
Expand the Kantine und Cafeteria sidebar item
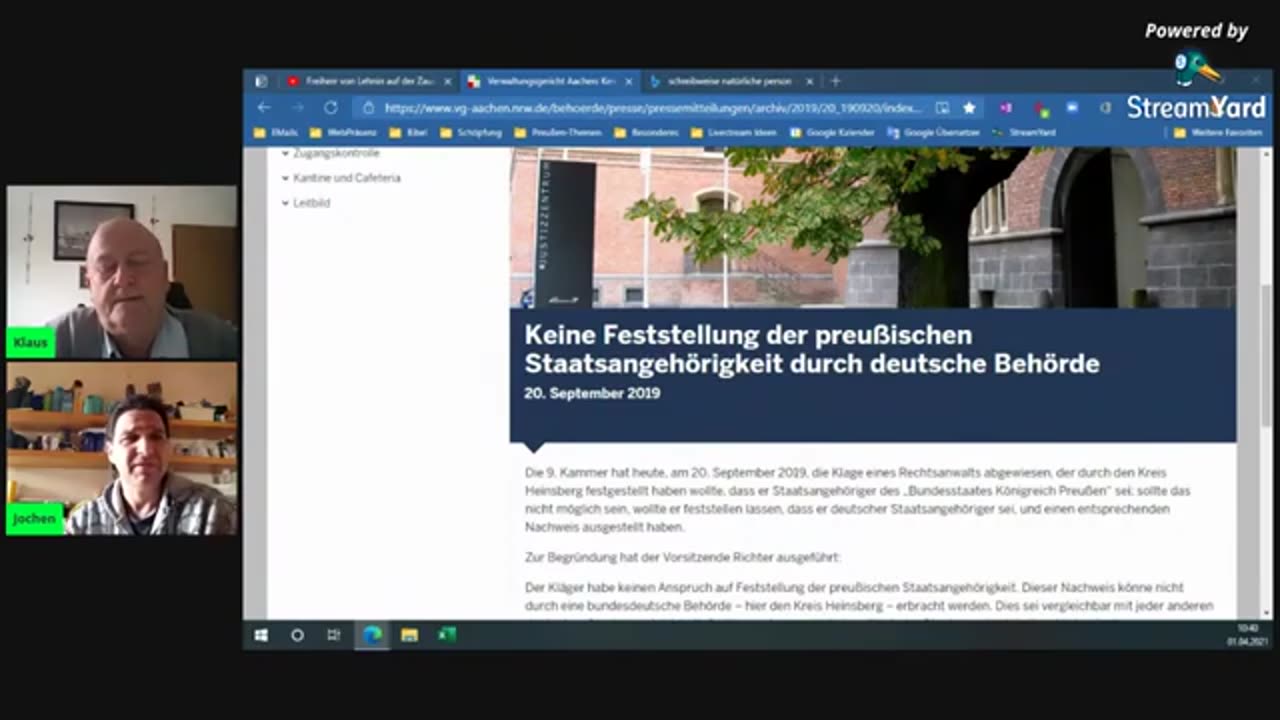tap(341, 178)
